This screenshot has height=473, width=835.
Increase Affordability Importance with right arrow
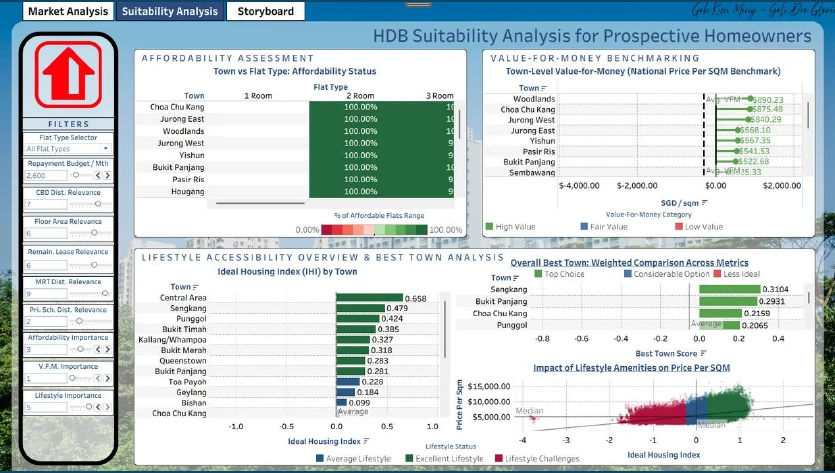click(108, 349)
